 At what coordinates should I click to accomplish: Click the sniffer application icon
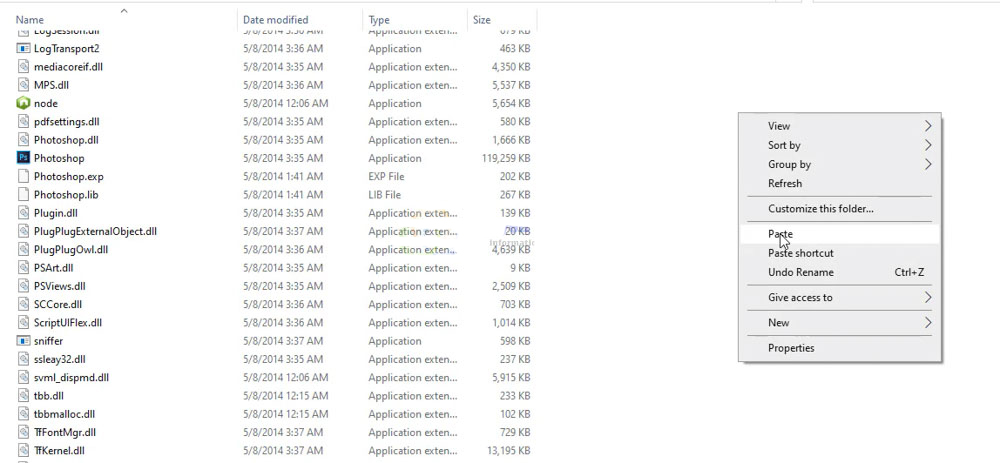pos(23,341)
